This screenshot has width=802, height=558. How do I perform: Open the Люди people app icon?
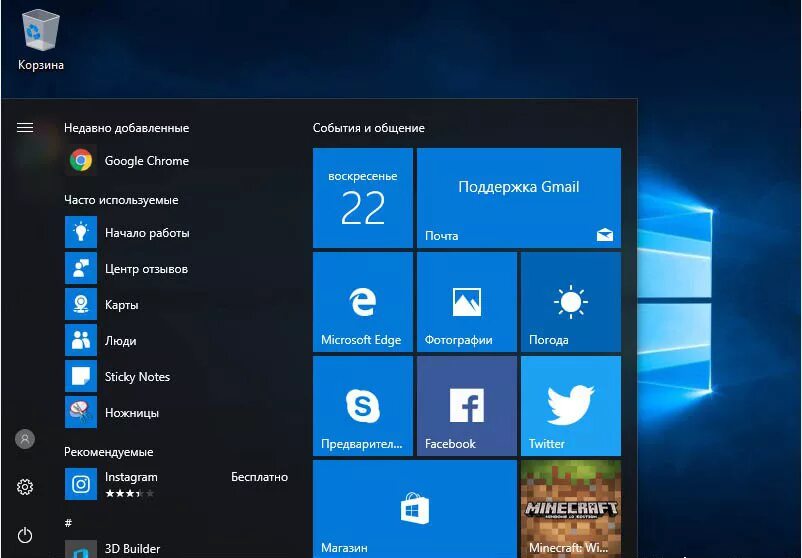click(81, 340)
